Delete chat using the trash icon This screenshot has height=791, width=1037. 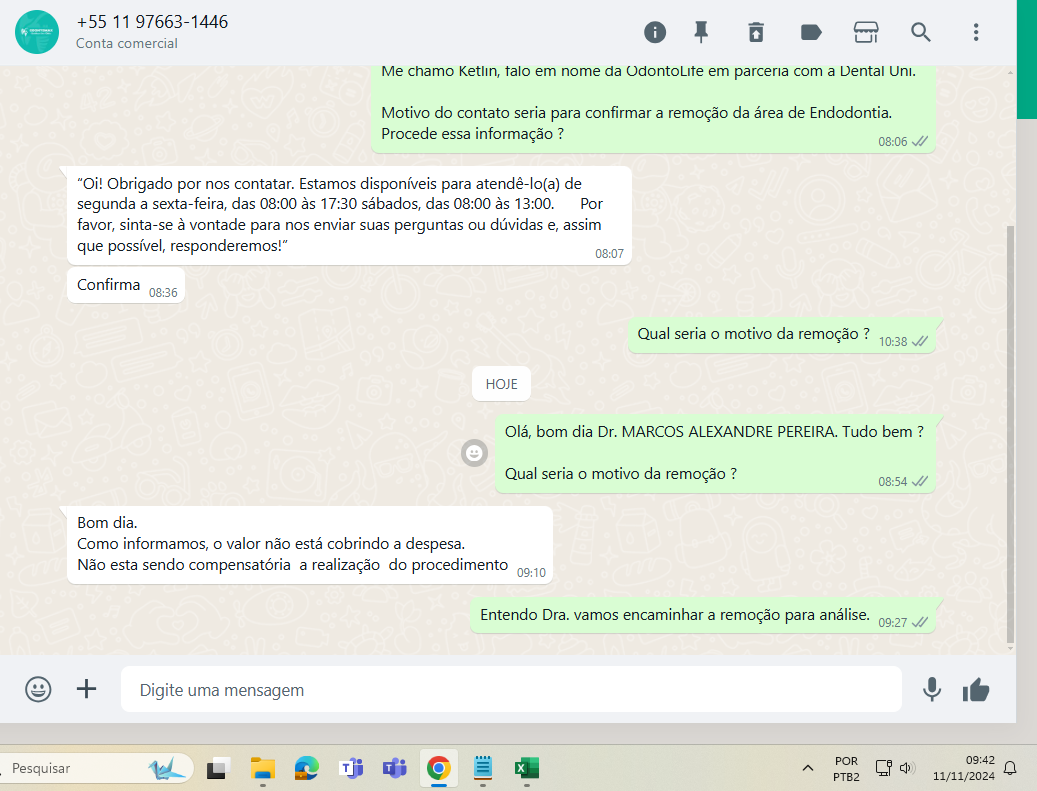[x=756, y=32]
